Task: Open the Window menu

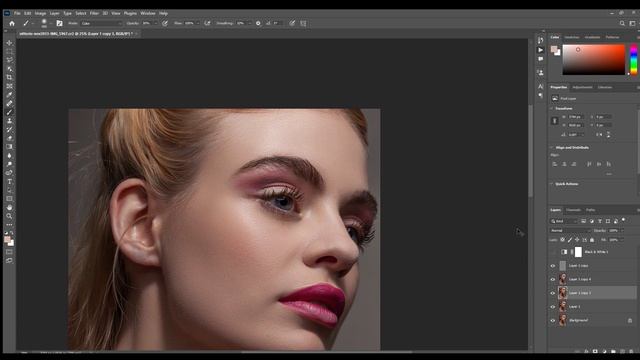Action: point(148,13)
